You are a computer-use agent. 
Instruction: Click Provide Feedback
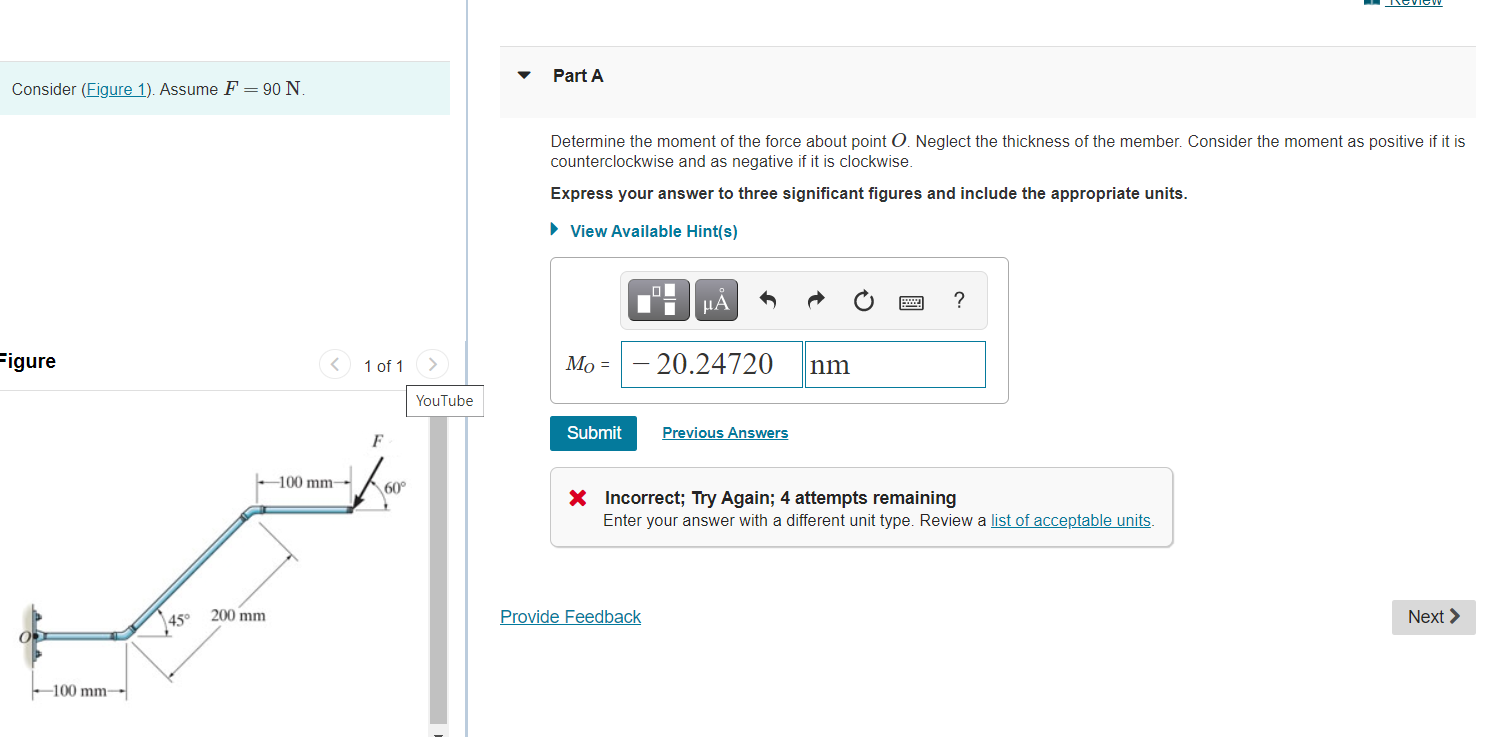pos(570,616)
